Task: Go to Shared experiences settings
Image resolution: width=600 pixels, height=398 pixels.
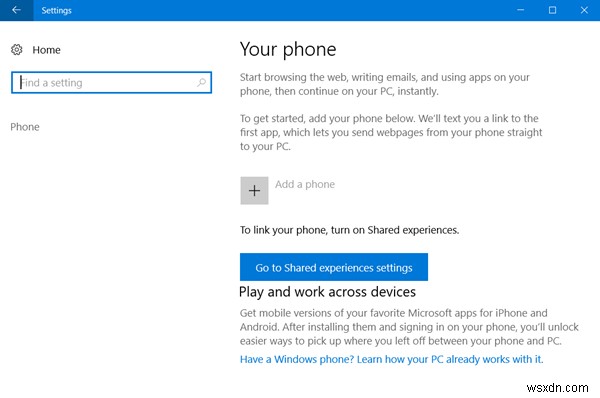Action: click(334, 267)
